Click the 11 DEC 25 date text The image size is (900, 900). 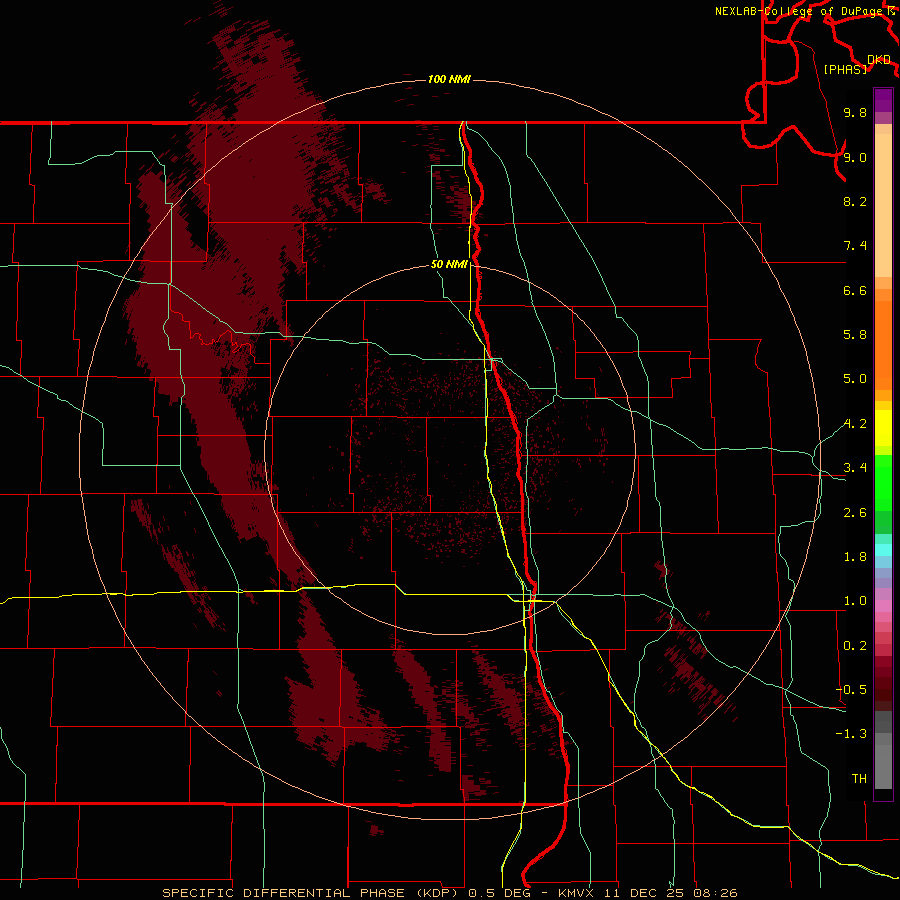point(643,893)
